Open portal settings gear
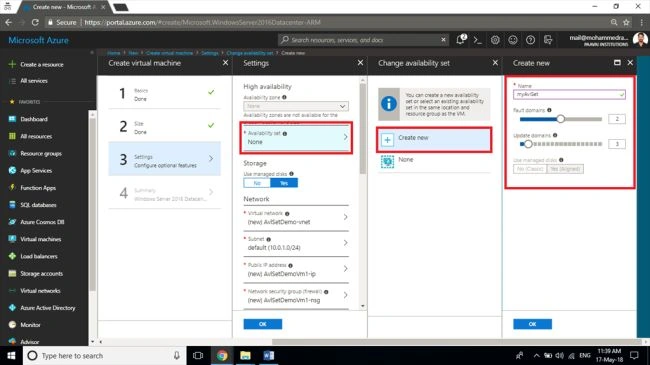Viewport: 650px width, 365px height. coord(495,40)
